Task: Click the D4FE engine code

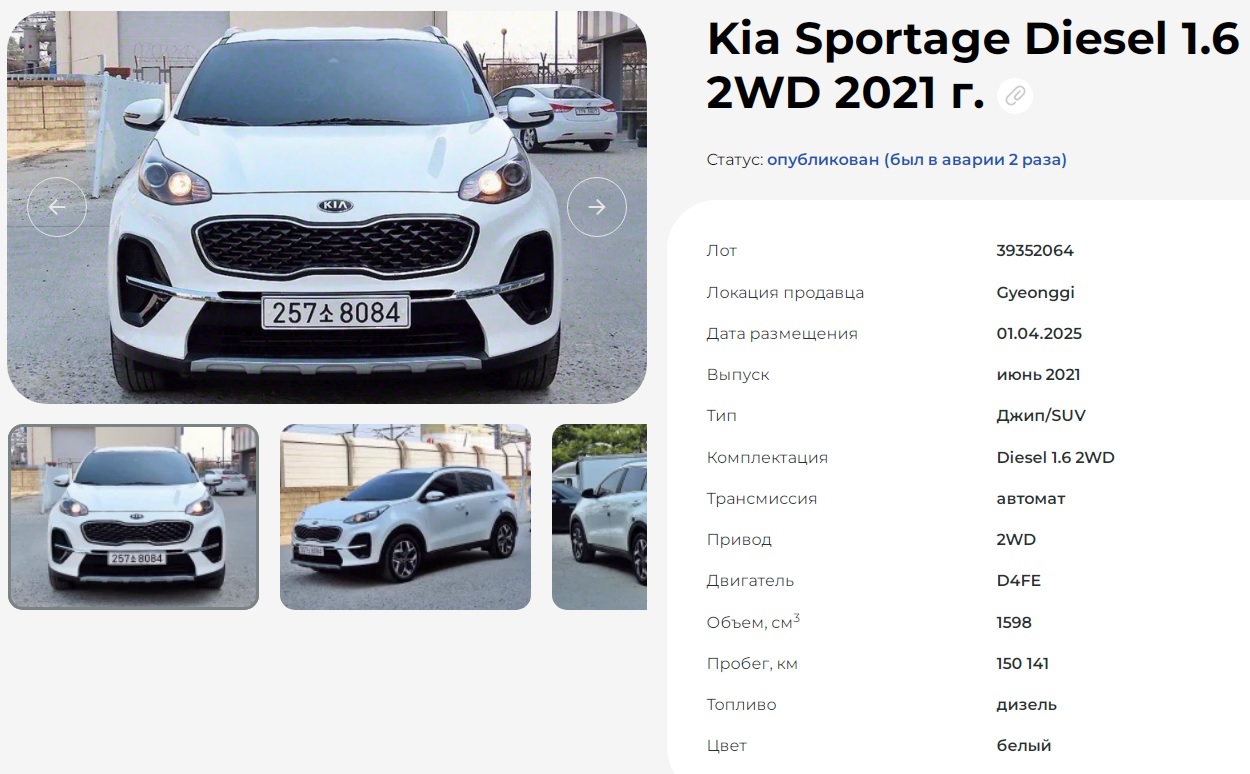Action: coord(1019,581)
